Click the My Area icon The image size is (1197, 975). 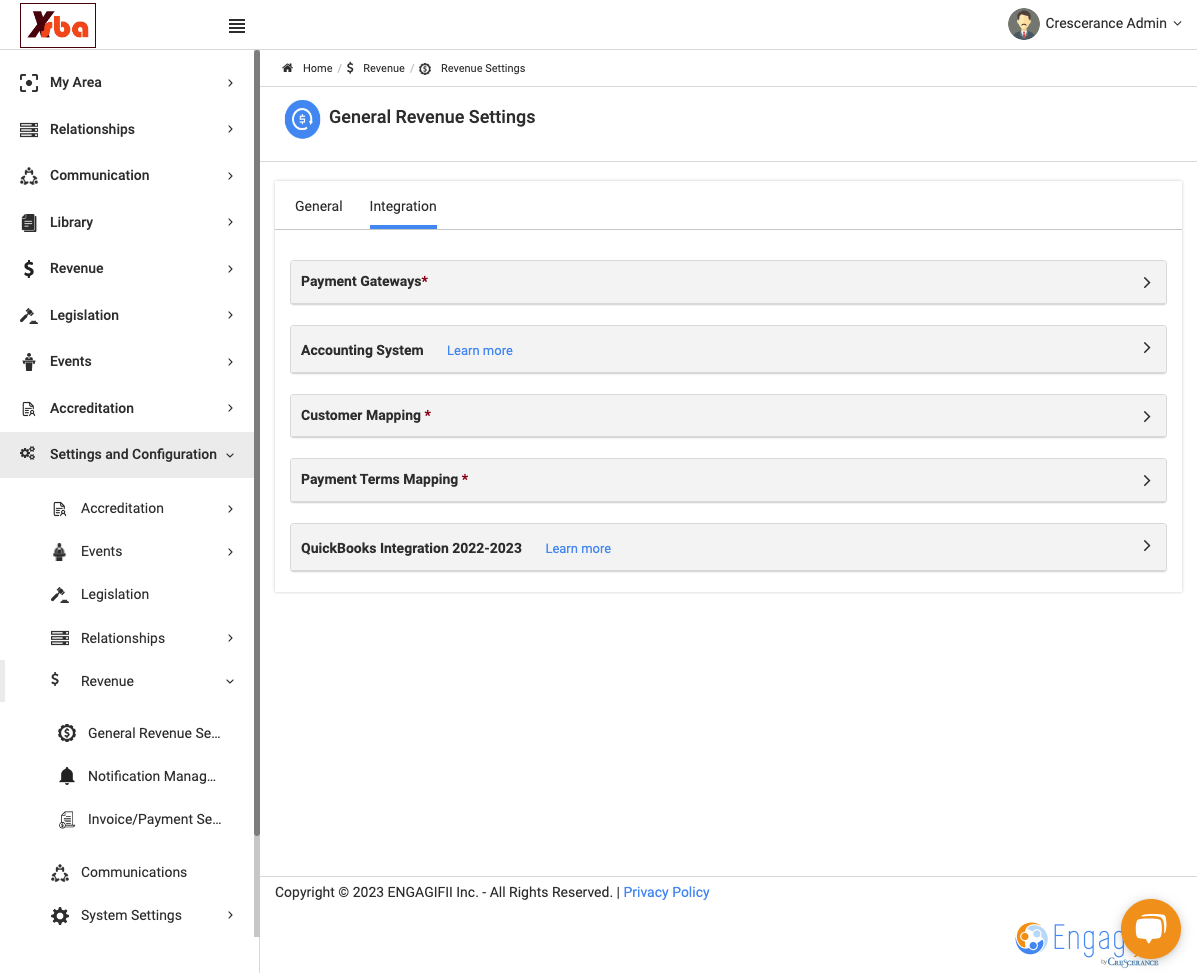tap(29, 82)
